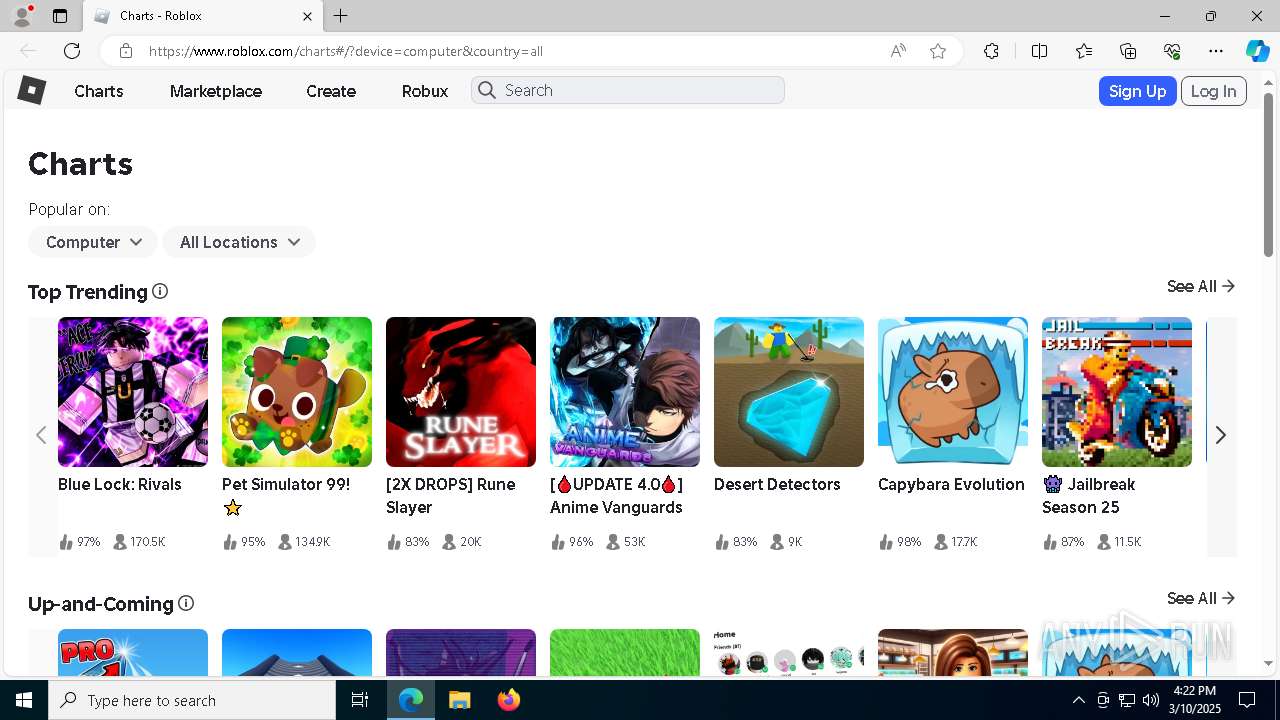This screenshot has width=1280, height=720.
Task: Open the Tab actions menu icon
Action: (x=60, y=16)
